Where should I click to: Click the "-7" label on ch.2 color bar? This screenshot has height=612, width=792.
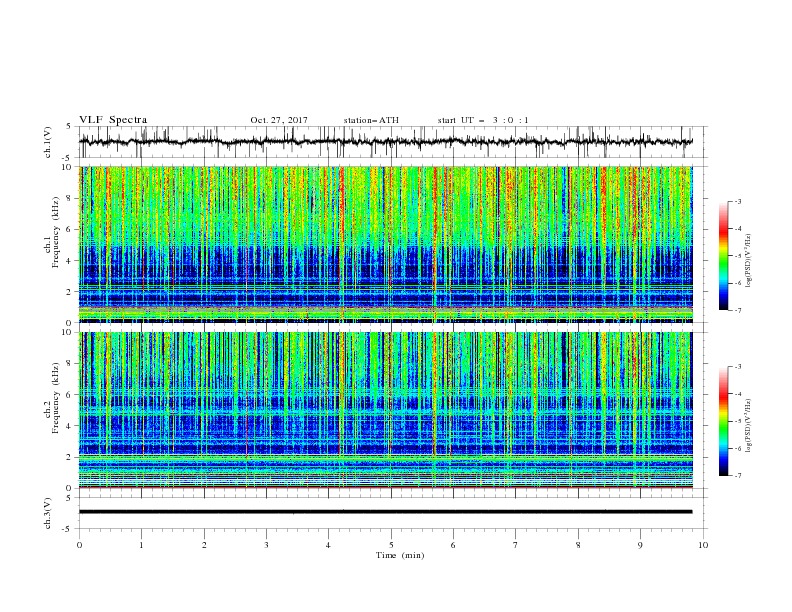click(738, 475)
